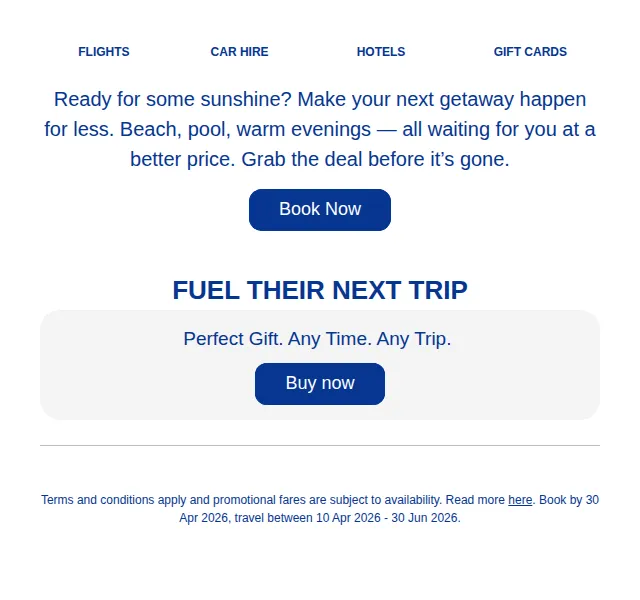Screen dimensions: 640x600
Task: Click the horizontal divider line above terms
Action: point(320,445)
